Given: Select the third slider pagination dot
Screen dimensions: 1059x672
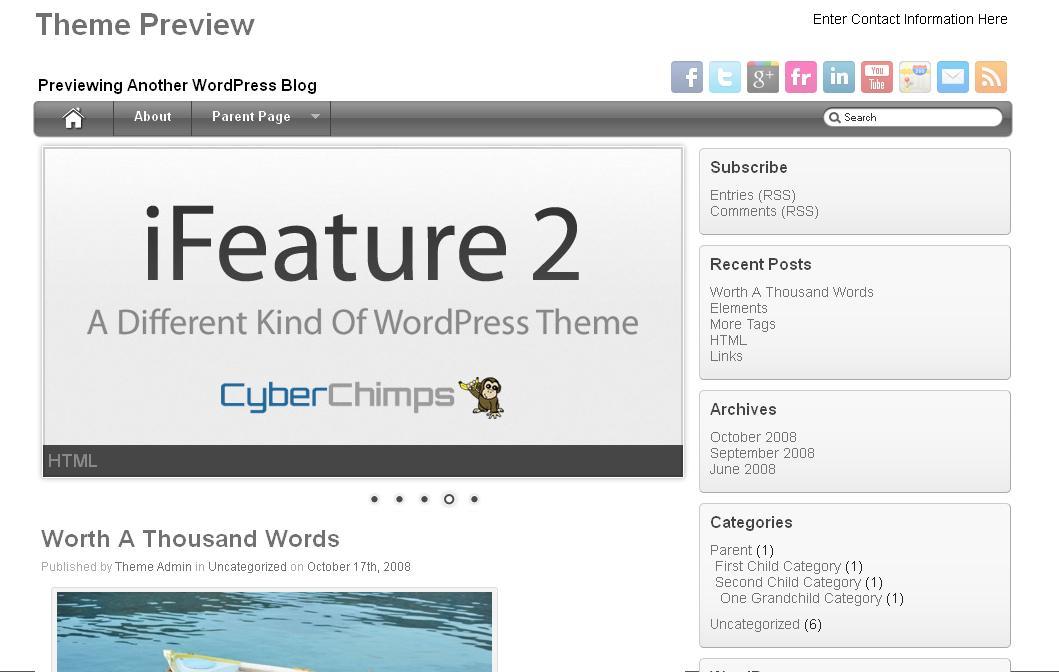Looking at the screenshot, I should coord(424,499).
